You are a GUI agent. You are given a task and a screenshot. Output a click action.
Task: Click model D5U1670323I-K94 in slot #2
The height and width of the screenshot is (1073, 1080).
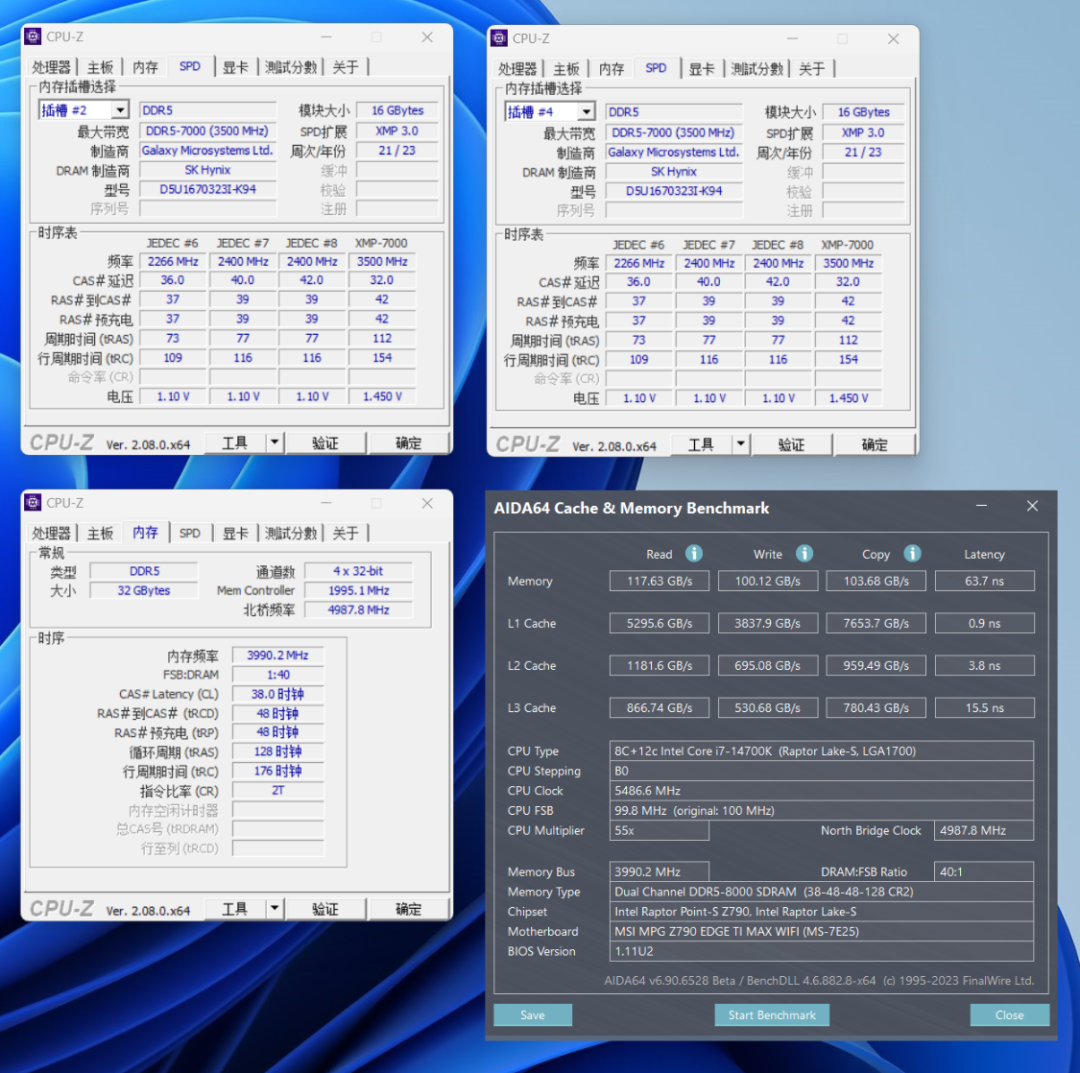pos(207,189)
